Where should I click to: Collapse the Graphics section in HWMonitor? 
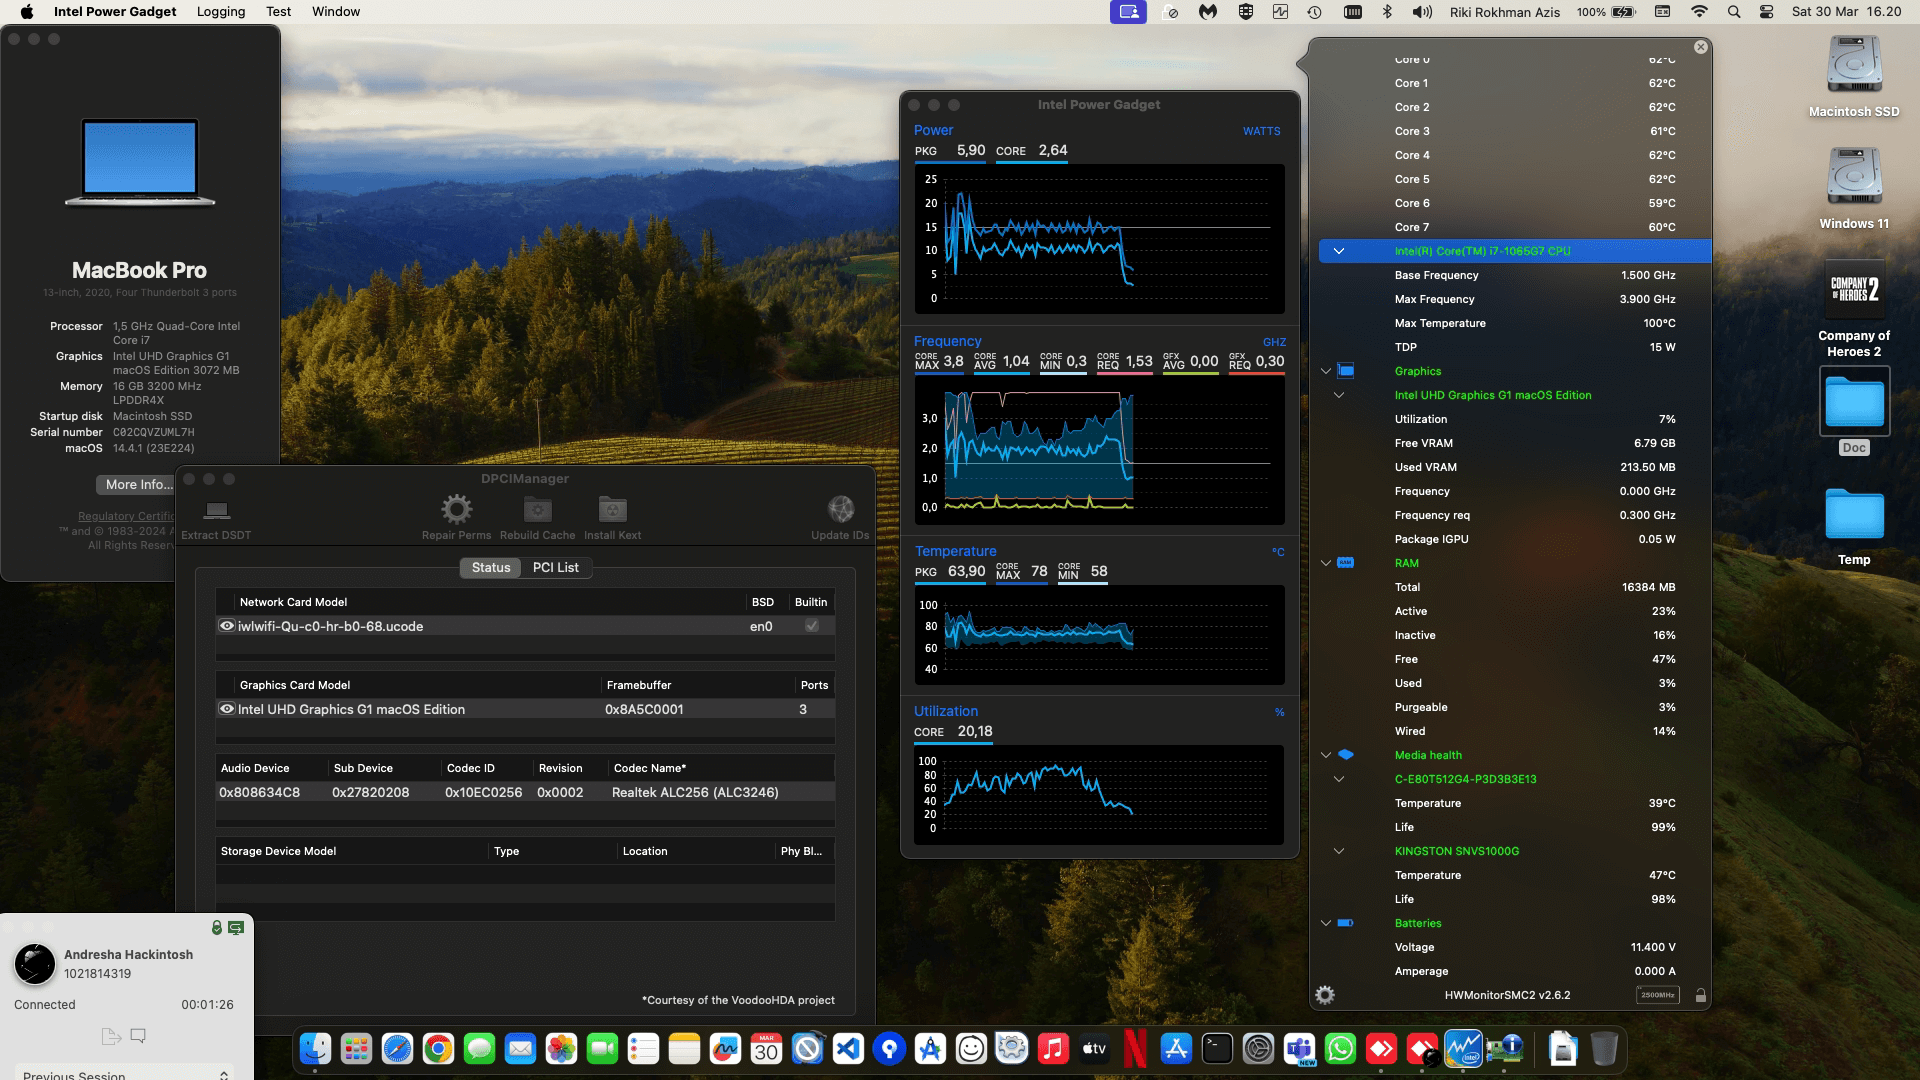coord(1326,371)
